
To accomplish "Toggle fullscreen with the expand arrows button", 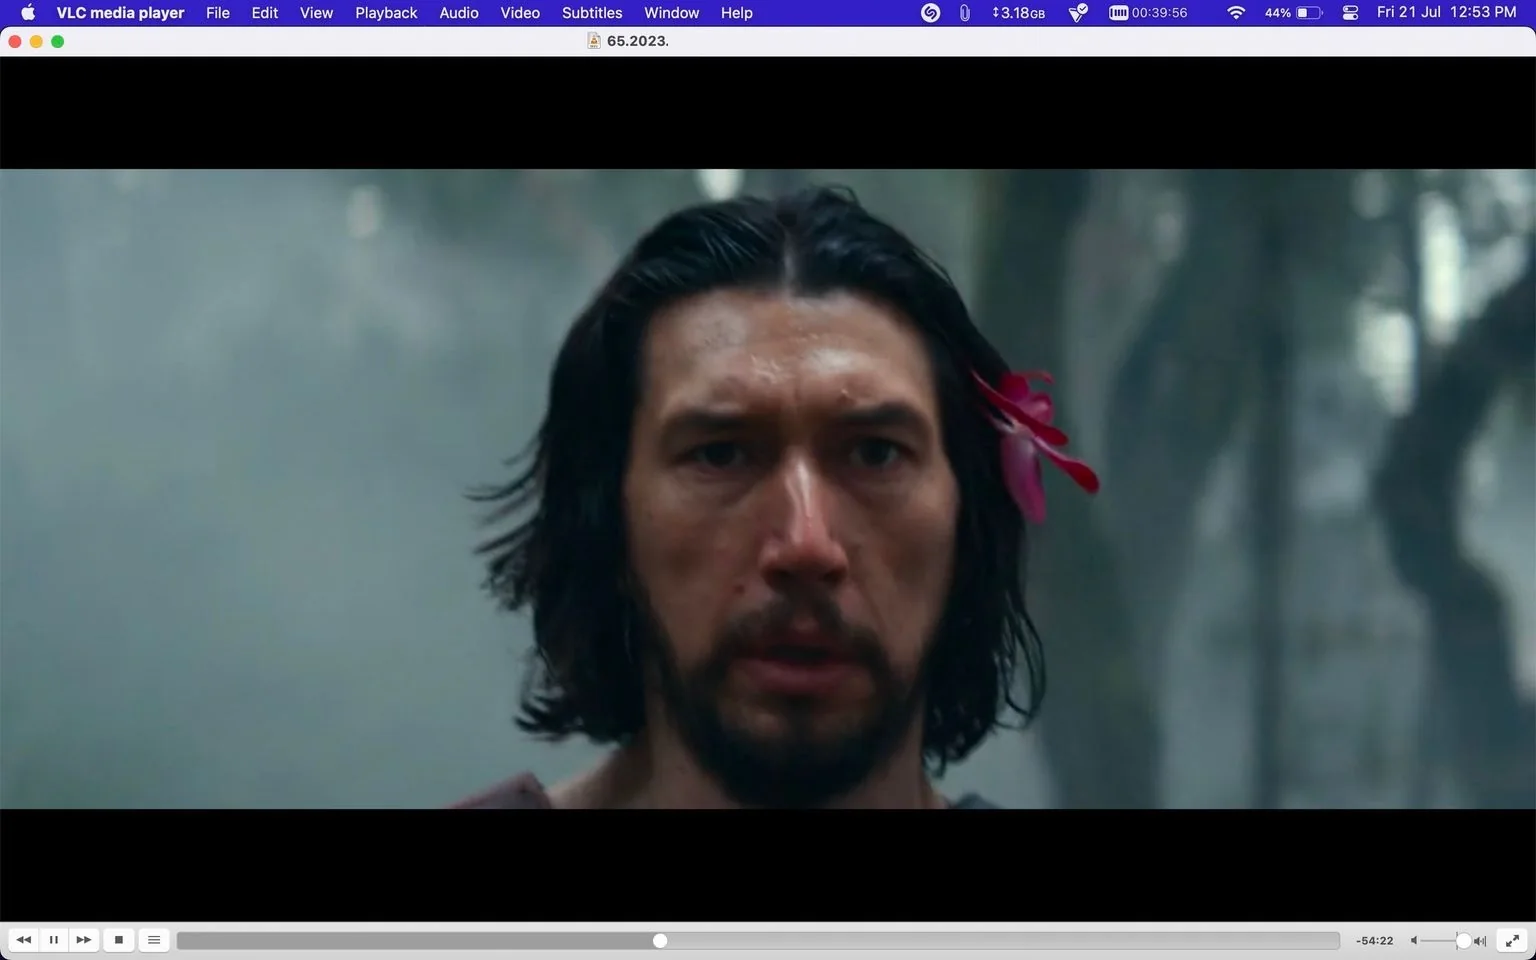I will (1512, 940).
